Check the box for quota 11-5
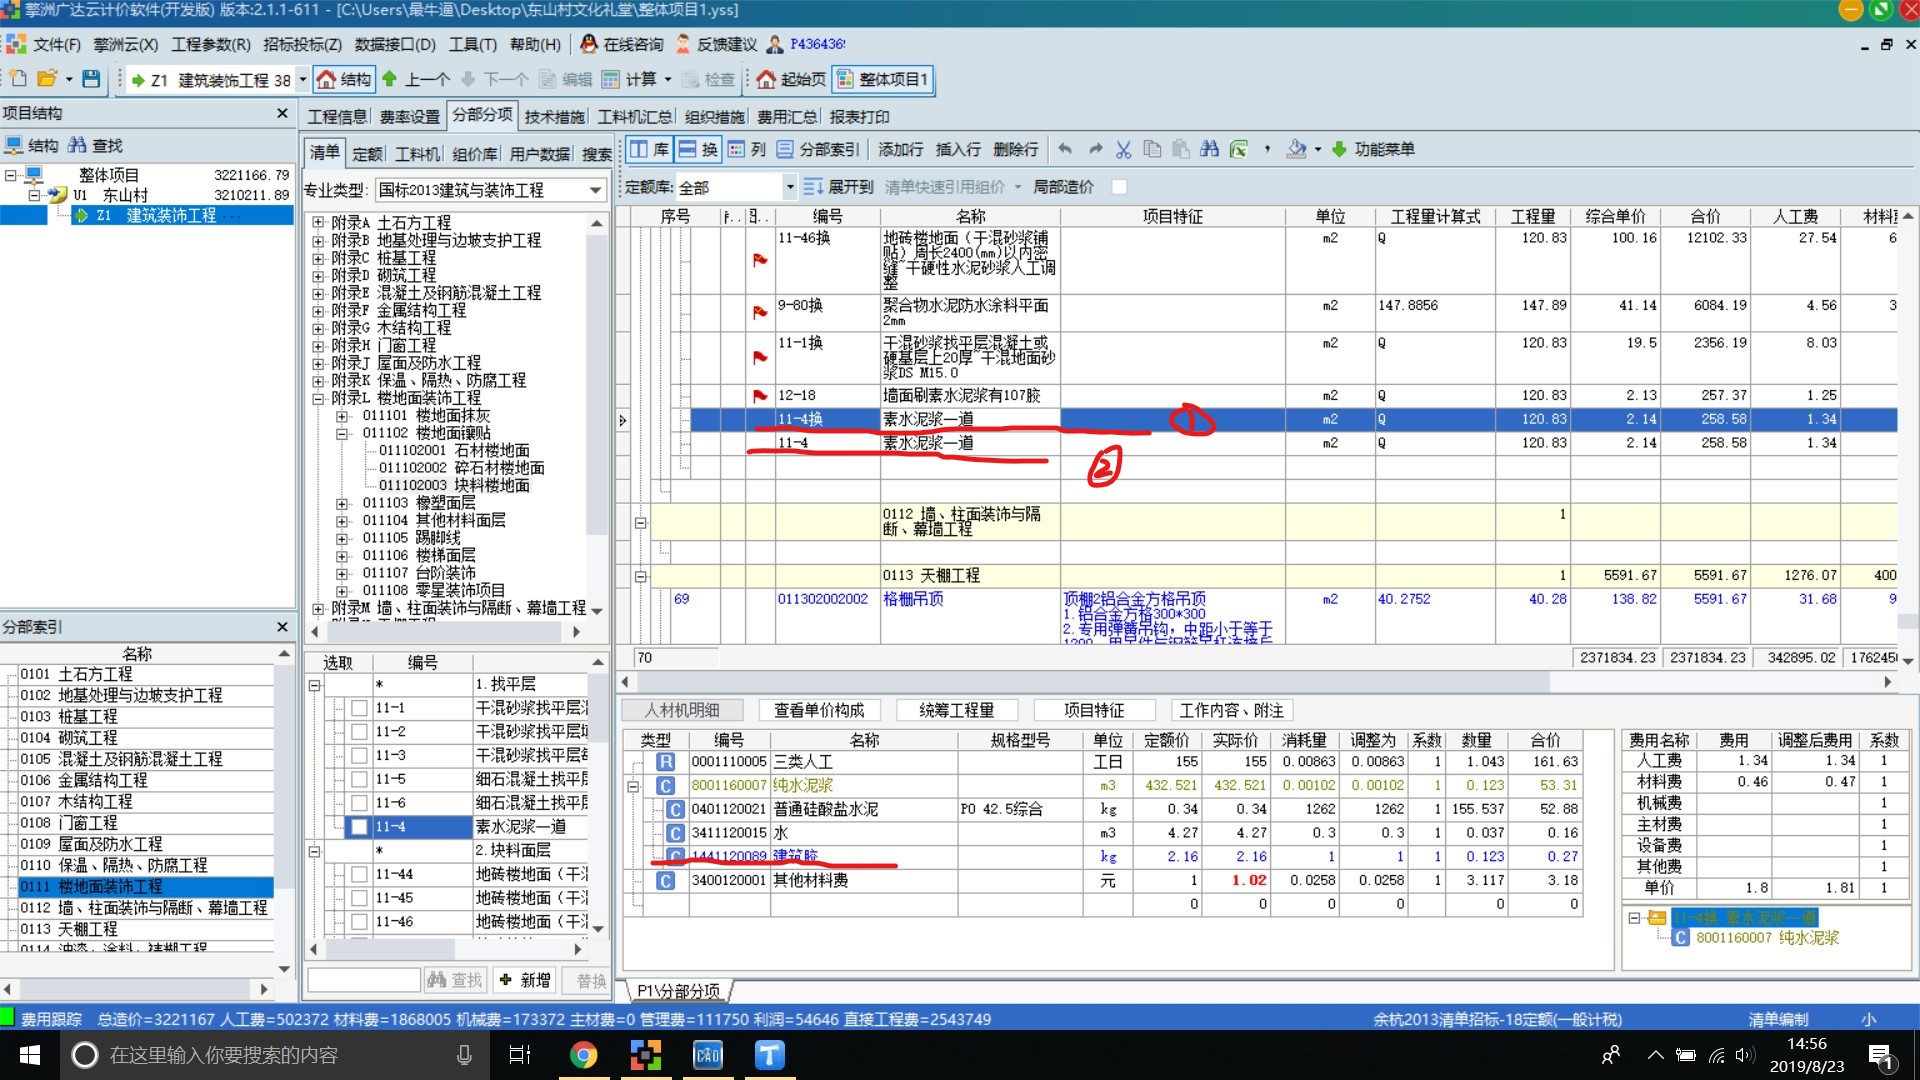 click(359, 779)
